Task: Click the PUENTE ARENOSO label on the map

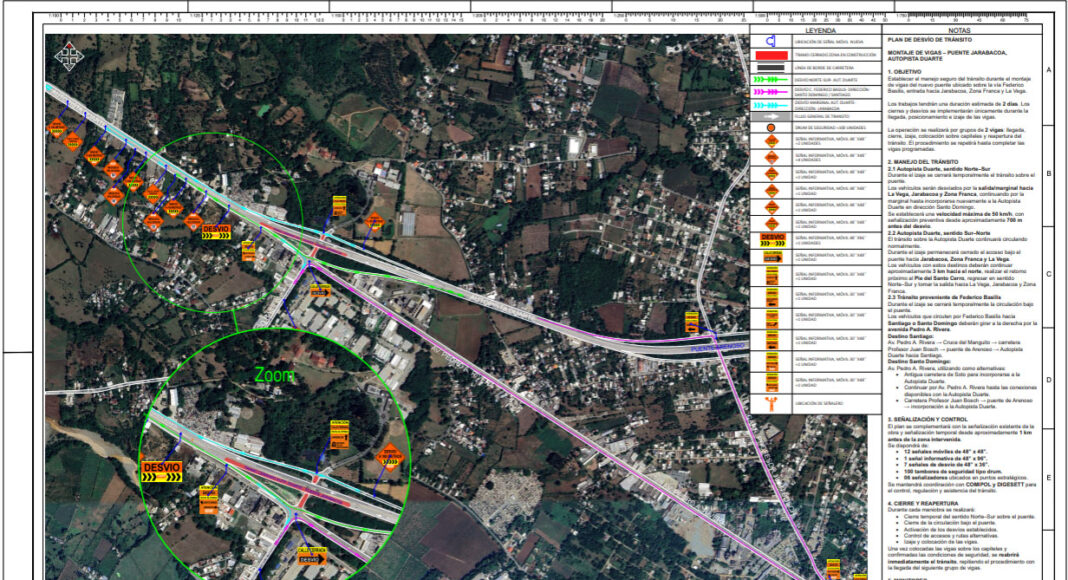Action: (x=717, y=348)
